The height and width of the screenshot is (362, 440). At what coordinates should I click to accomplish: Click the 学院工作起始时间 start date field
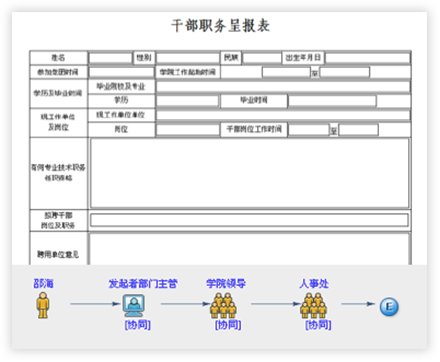[x=286, y=72]
